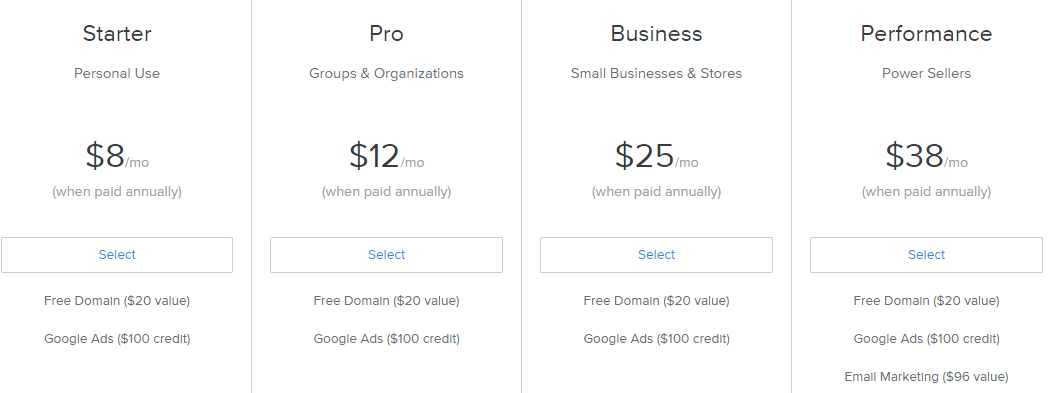This screenshot has height=393, width=1048.
Task: Click the $8/mo Starter price
Action: pos(117,156)
